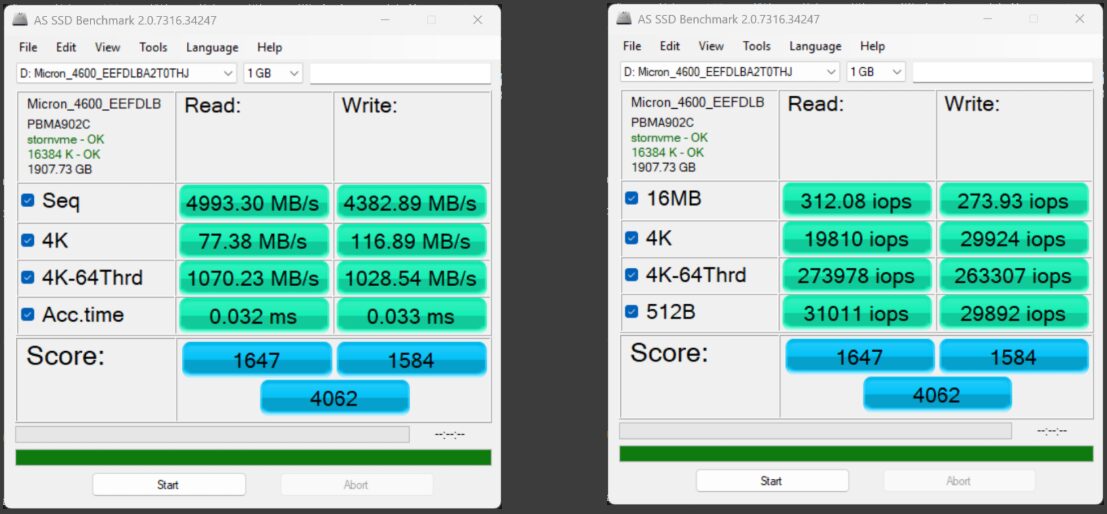
Task: Click the empty text field beside the size dropdown in the MB/s window
Action: 400,73
